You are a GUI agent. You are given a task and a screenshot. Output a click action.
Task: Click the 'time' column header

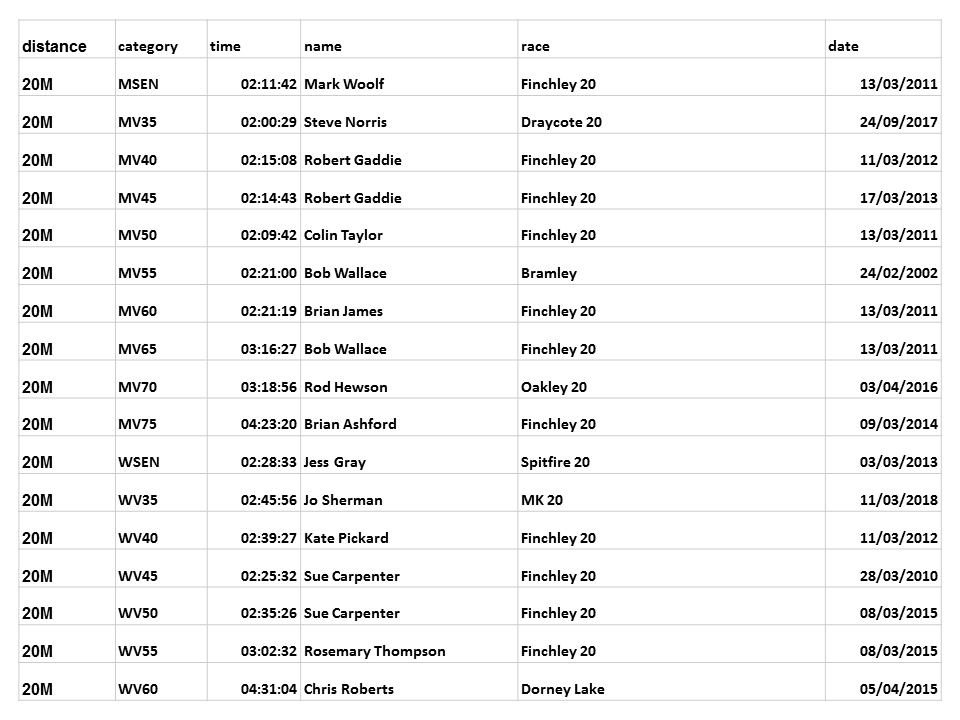click(x=225, y=46)
